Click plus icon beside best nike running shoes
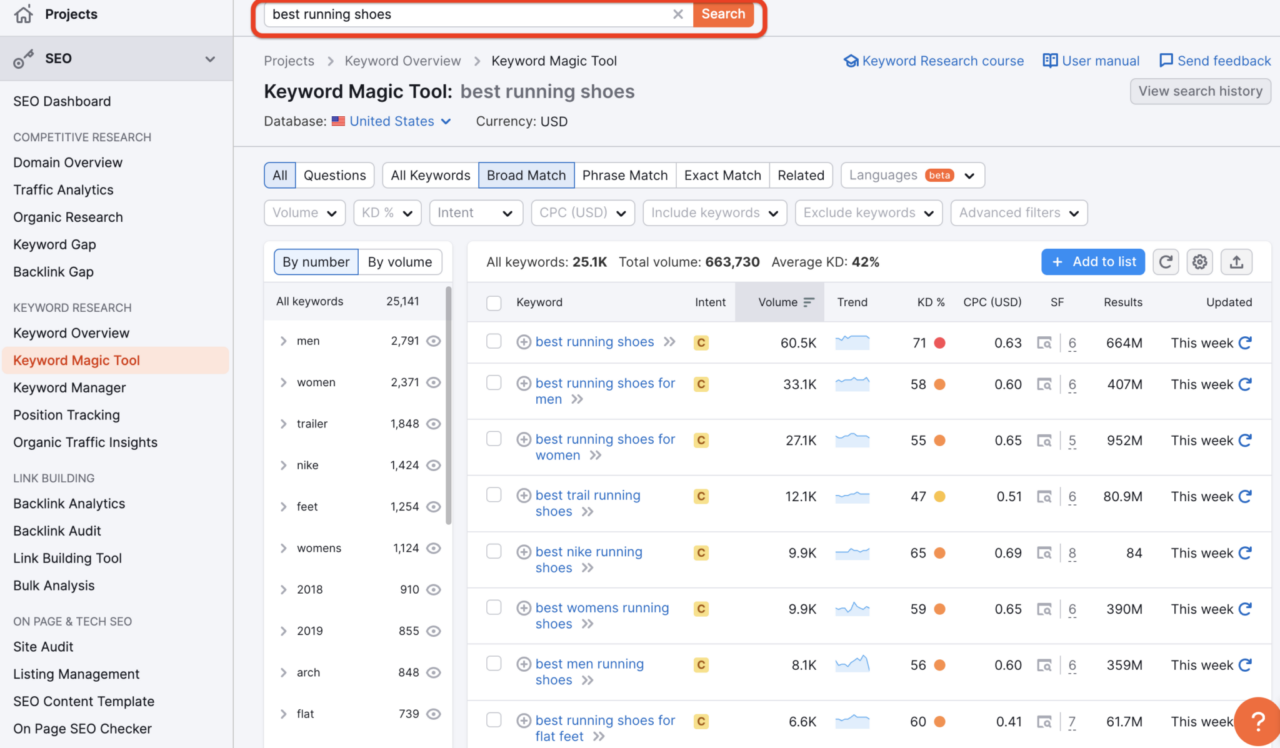 523,552
